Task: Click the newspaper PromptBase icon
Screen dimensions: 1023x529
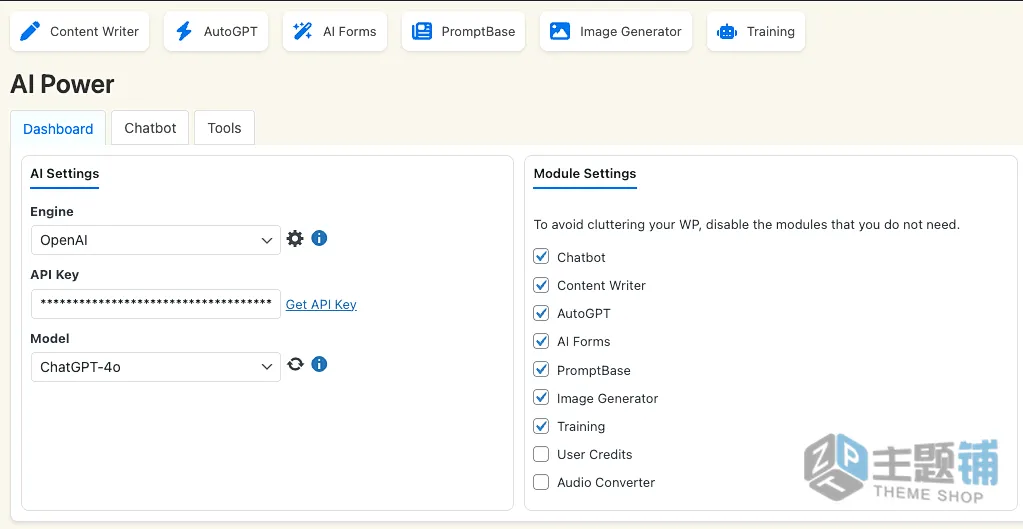Action: pos(422,31)
